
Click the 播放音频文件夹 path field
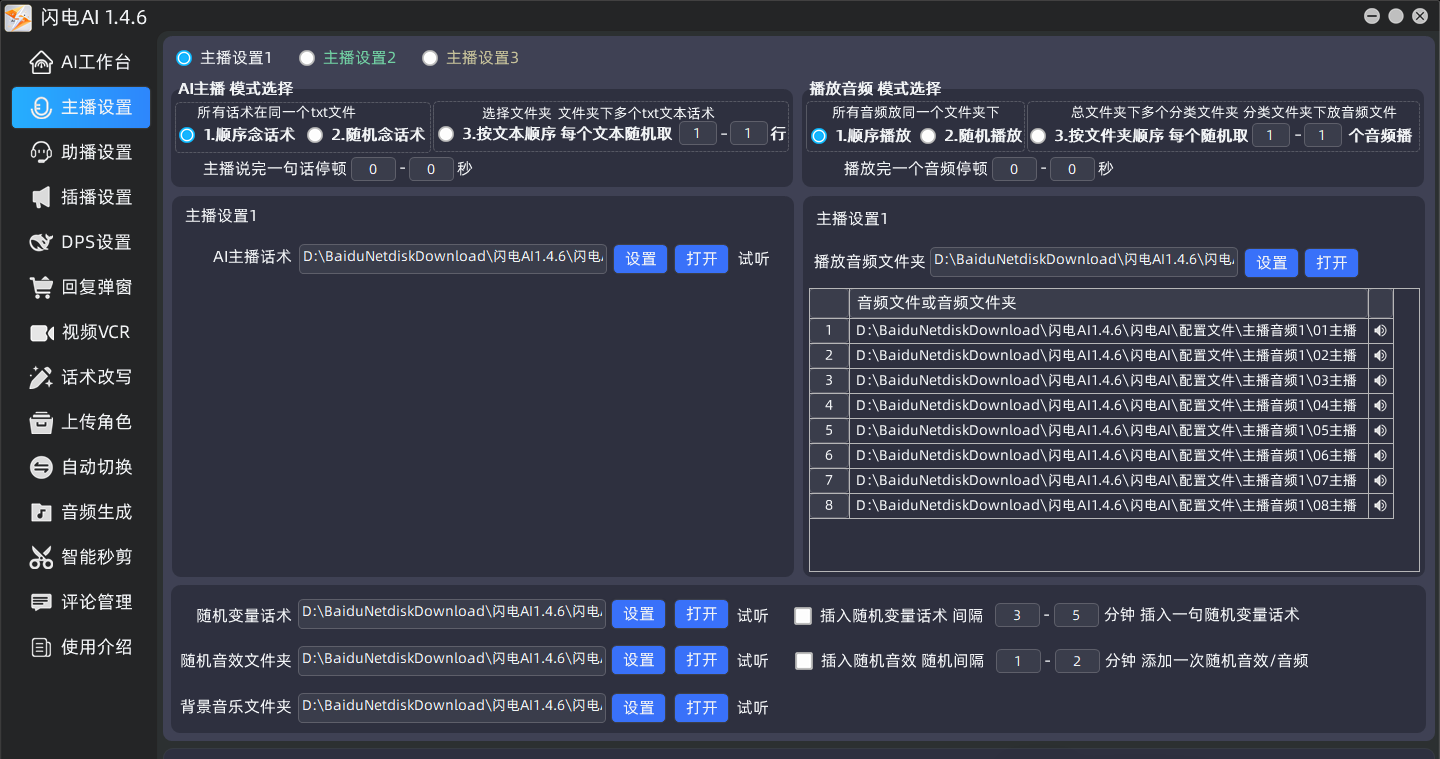(1084, 261)
